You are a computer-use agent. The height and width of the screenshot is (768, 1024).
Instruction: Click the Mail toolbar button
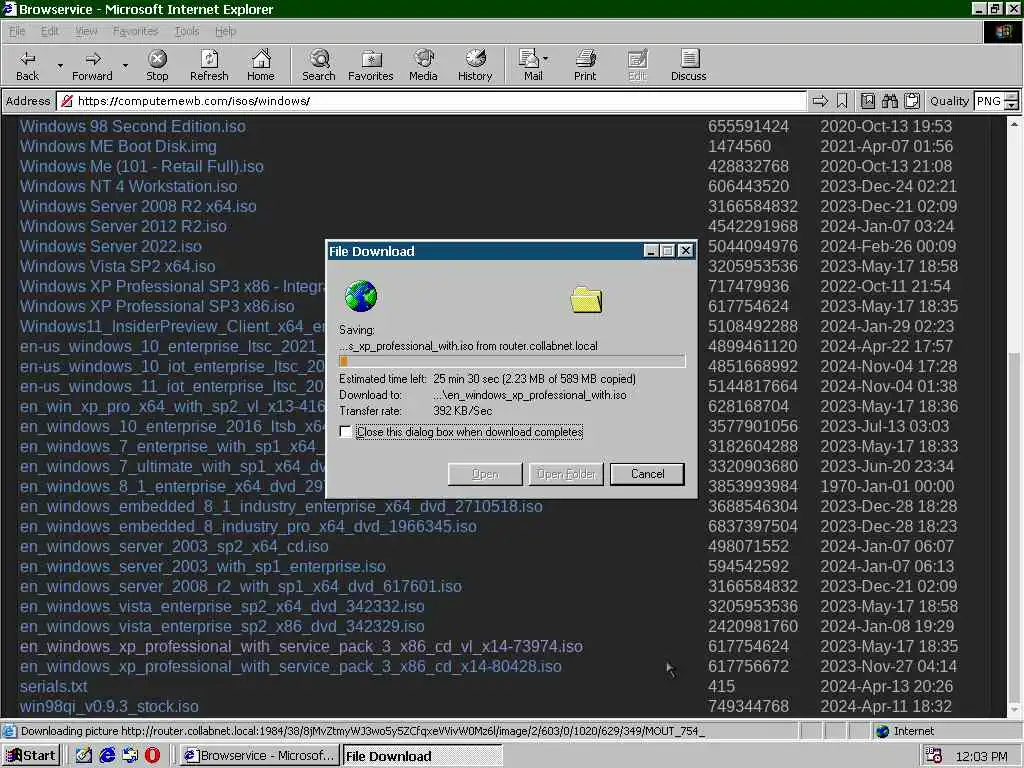pos(532,65)
